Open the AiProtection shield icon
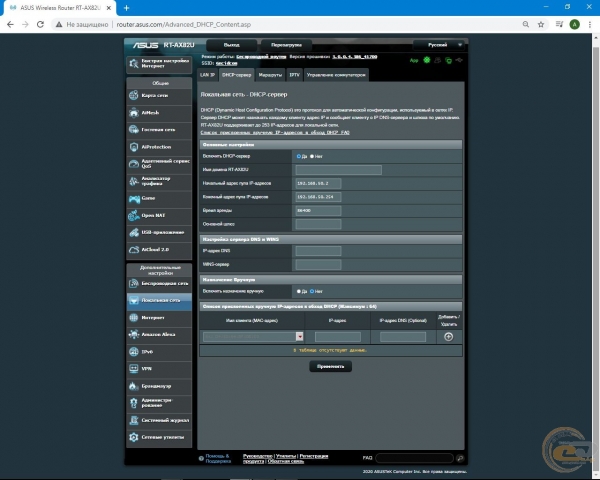 point(134,147)
